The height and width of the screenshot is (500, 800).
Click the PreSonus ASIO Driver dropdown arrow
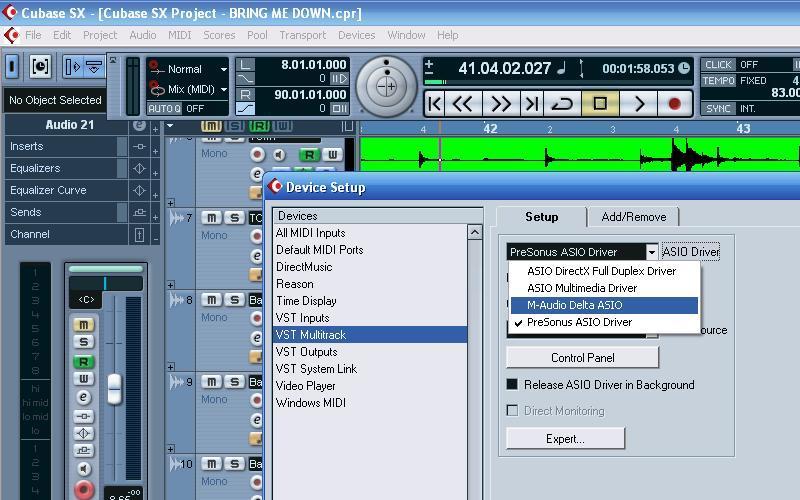pyautogui.click(x=652, y=252)
